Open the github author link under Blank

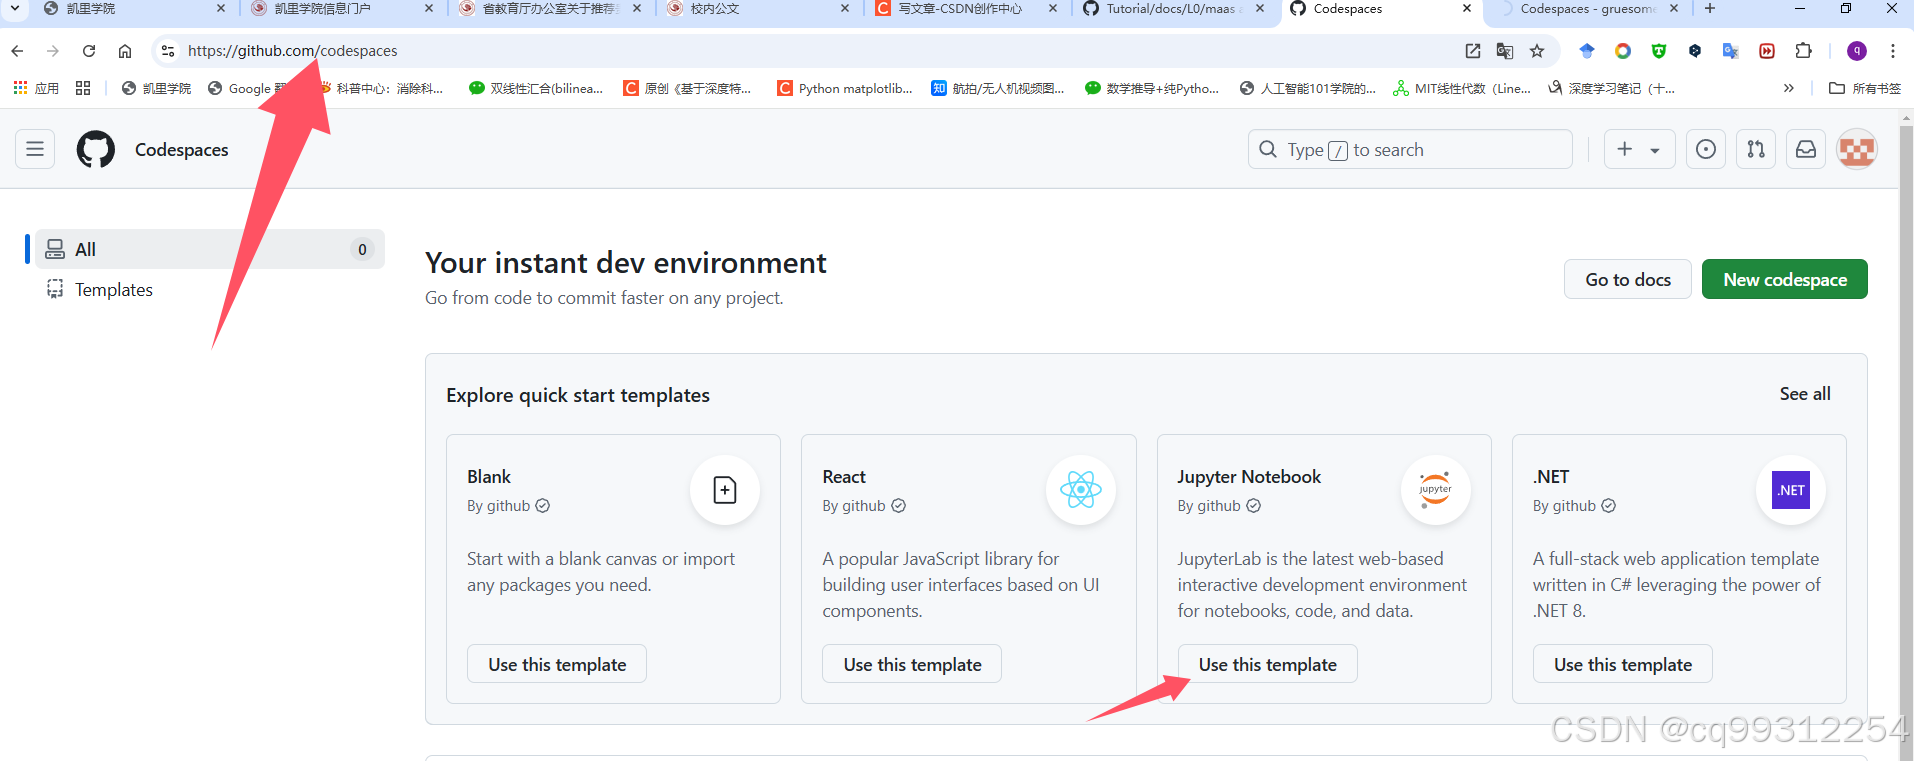click(508, 506)
